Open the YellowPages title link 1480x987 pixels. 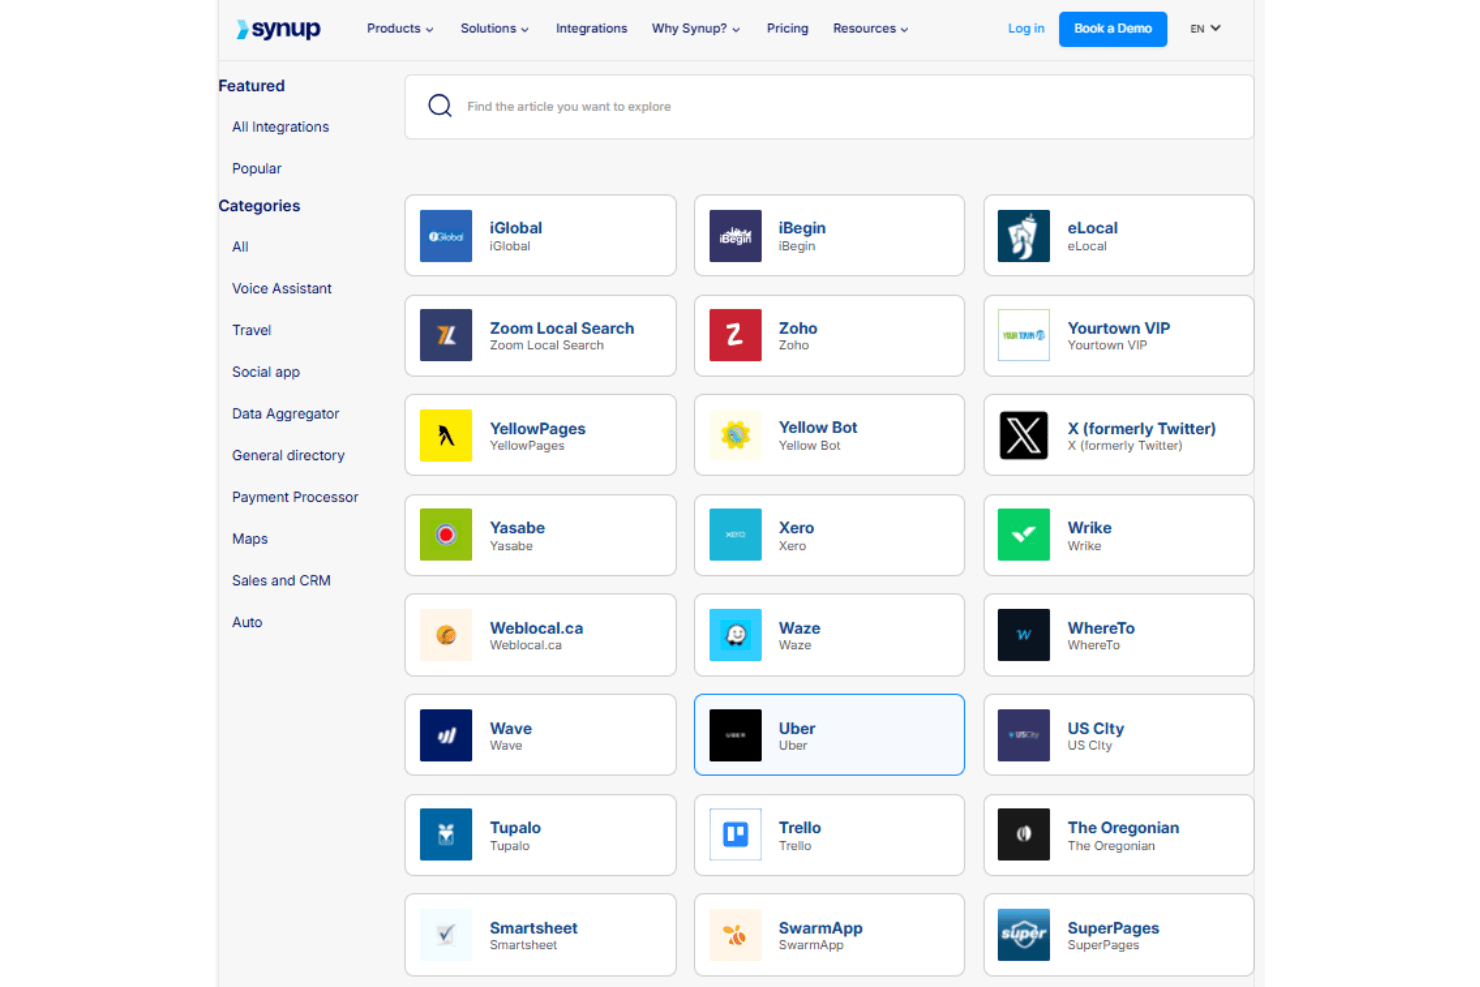click(538, 428)
